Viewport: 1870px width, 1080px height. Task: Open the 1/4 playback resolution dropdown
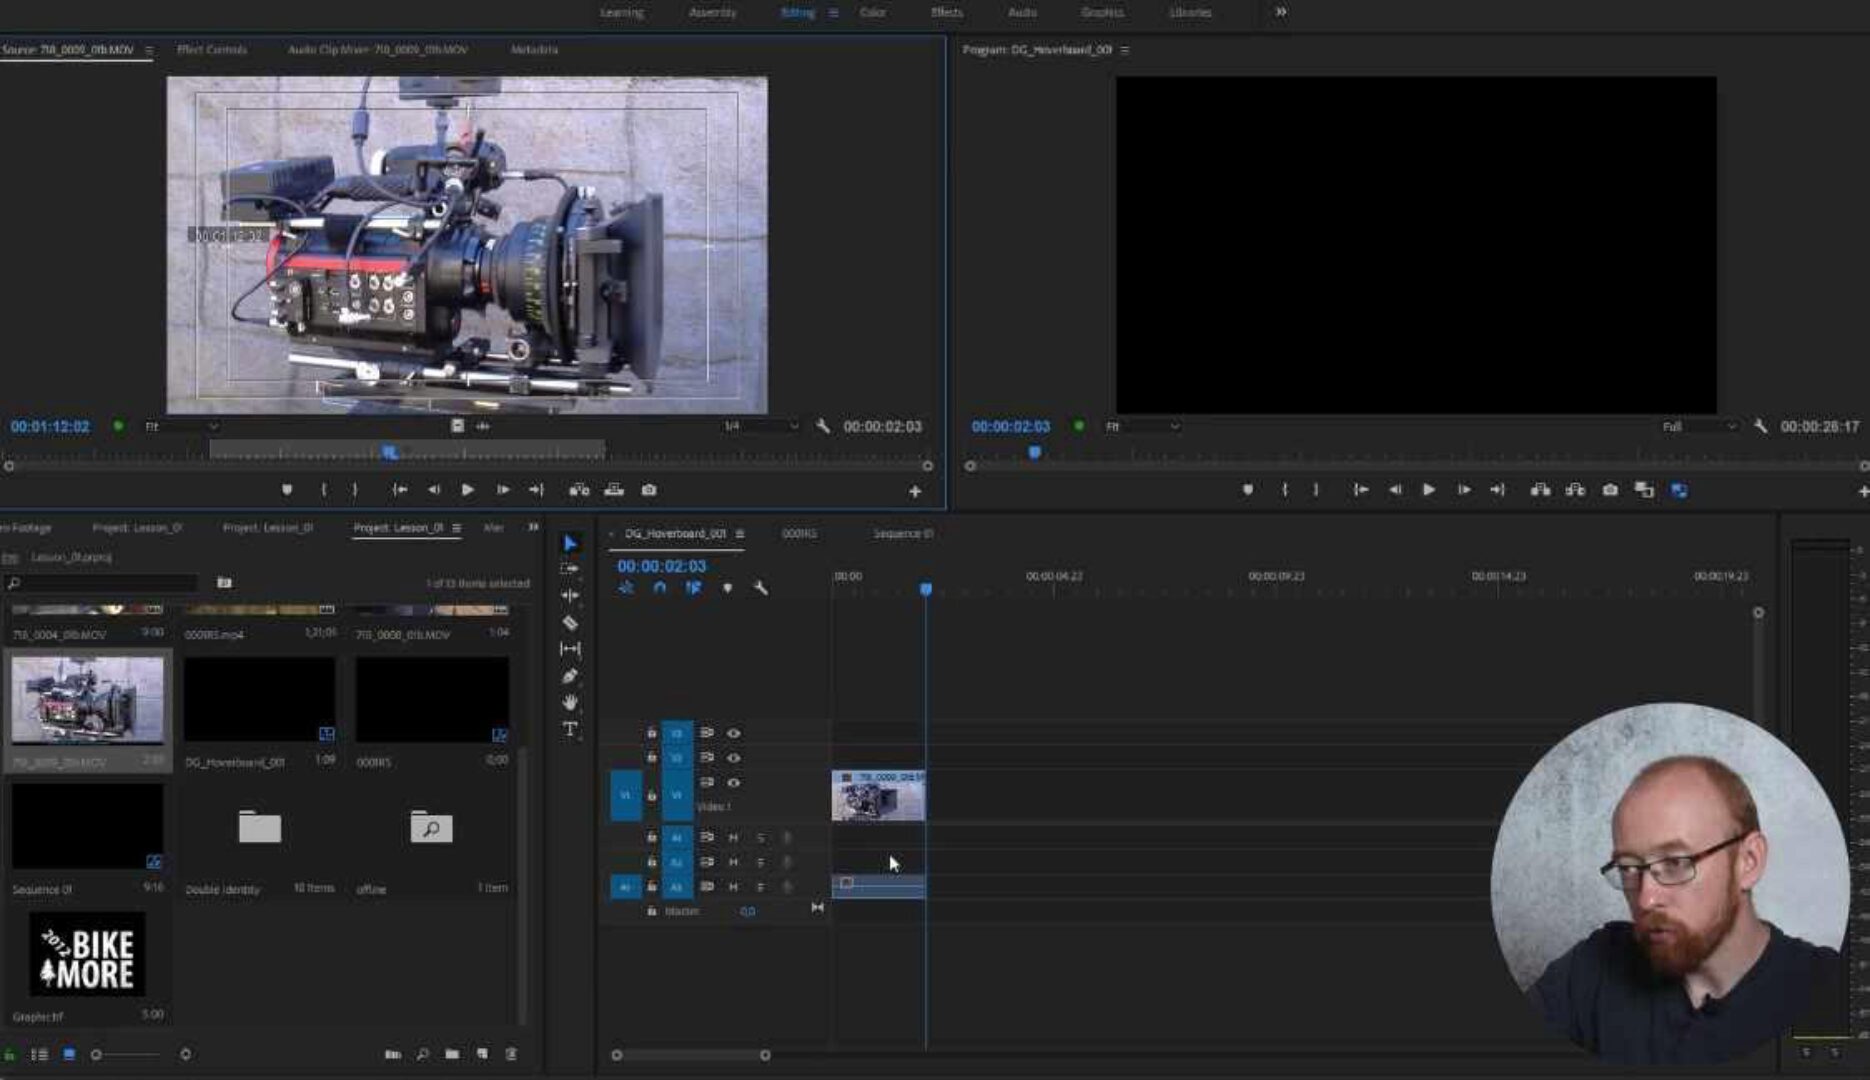coord(762,426)
